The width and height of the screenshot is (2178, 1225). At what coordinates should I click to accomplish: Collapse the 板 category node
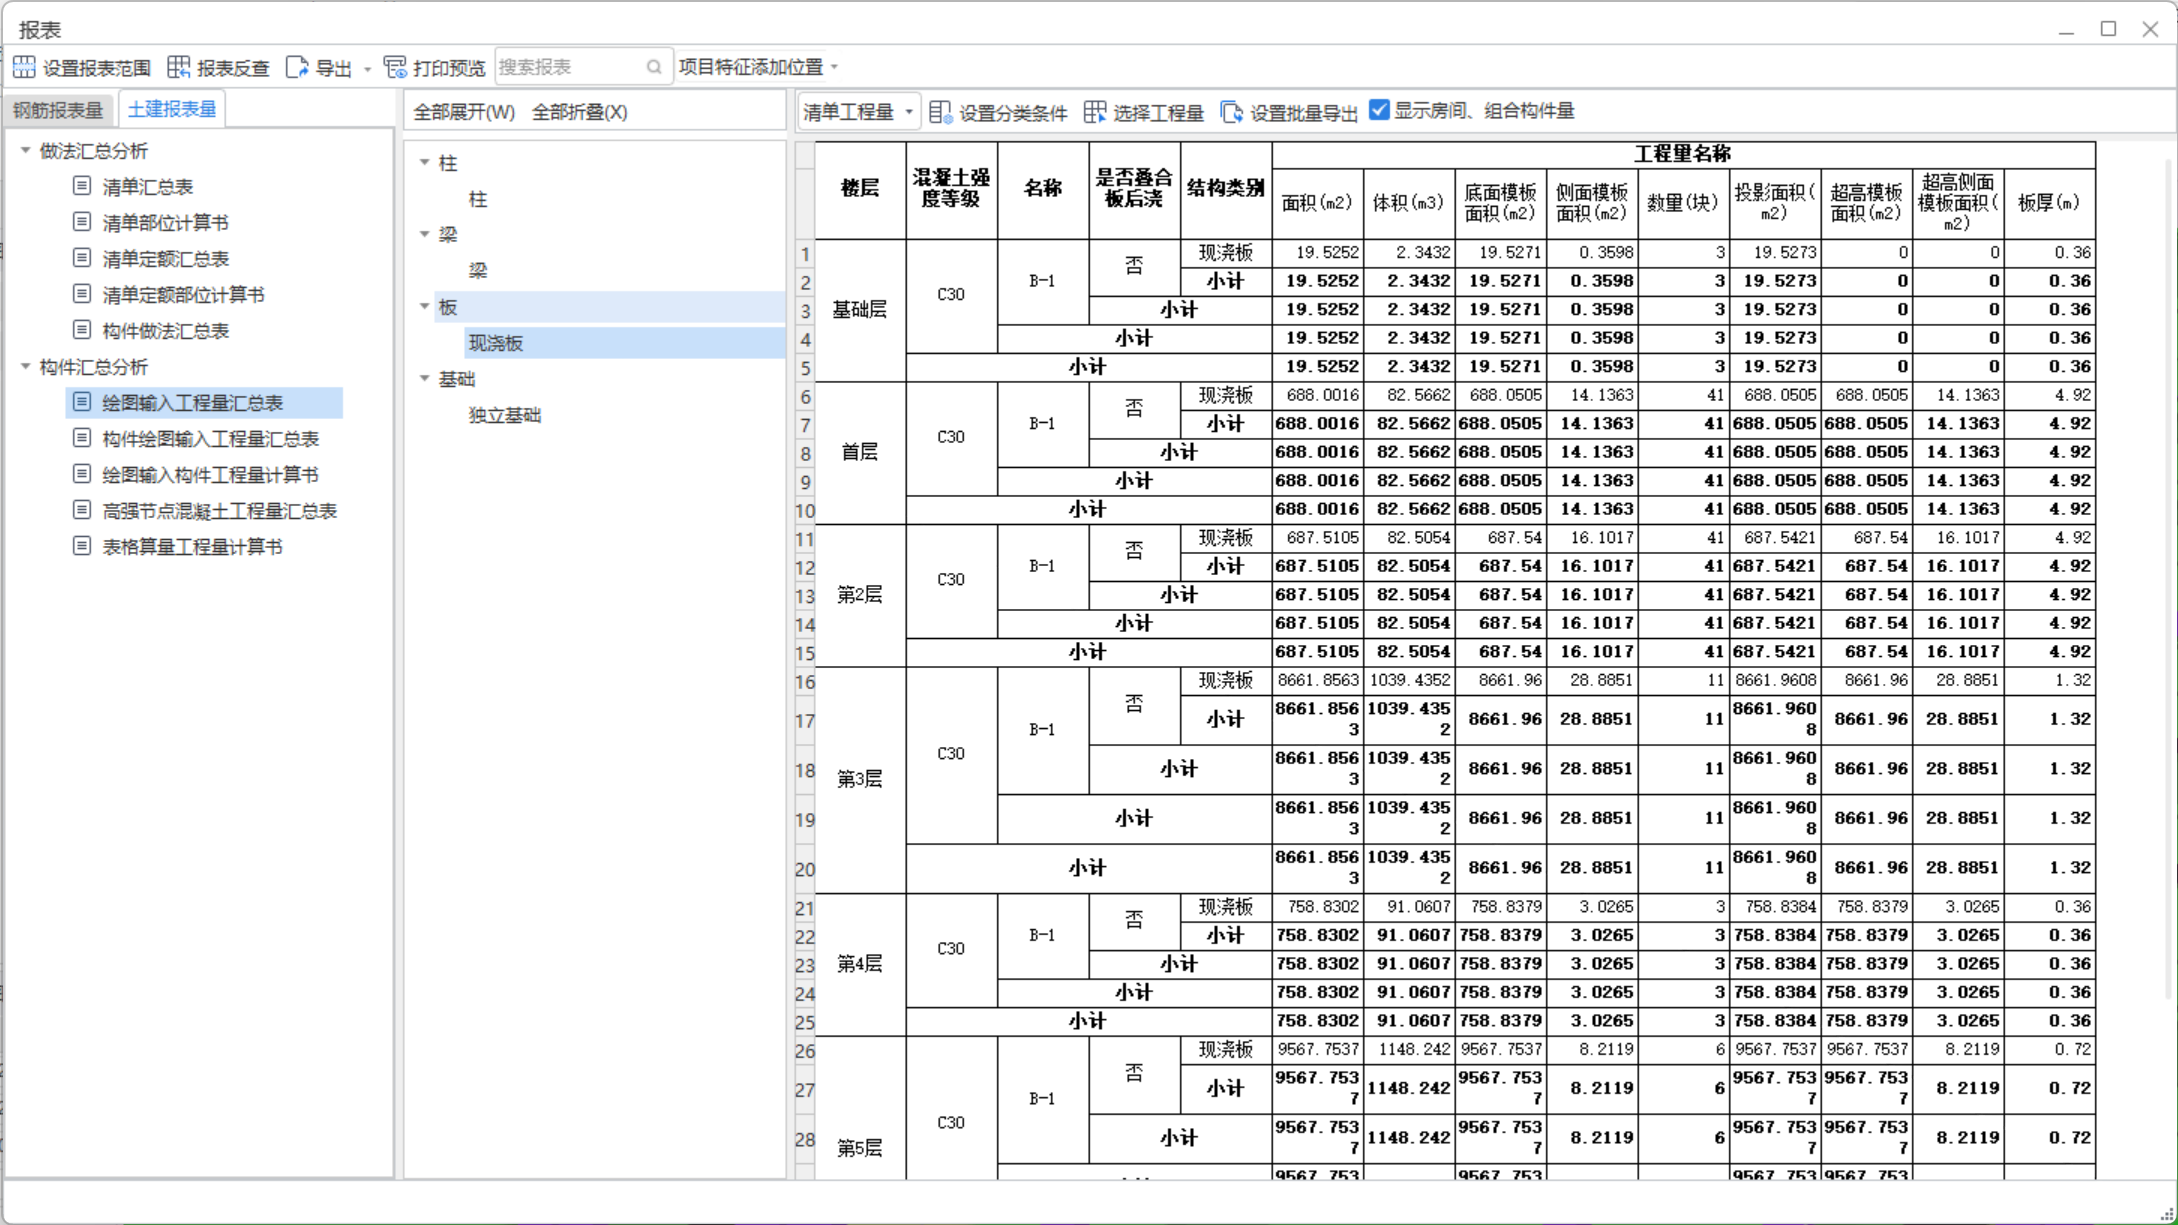pos(424,306)
